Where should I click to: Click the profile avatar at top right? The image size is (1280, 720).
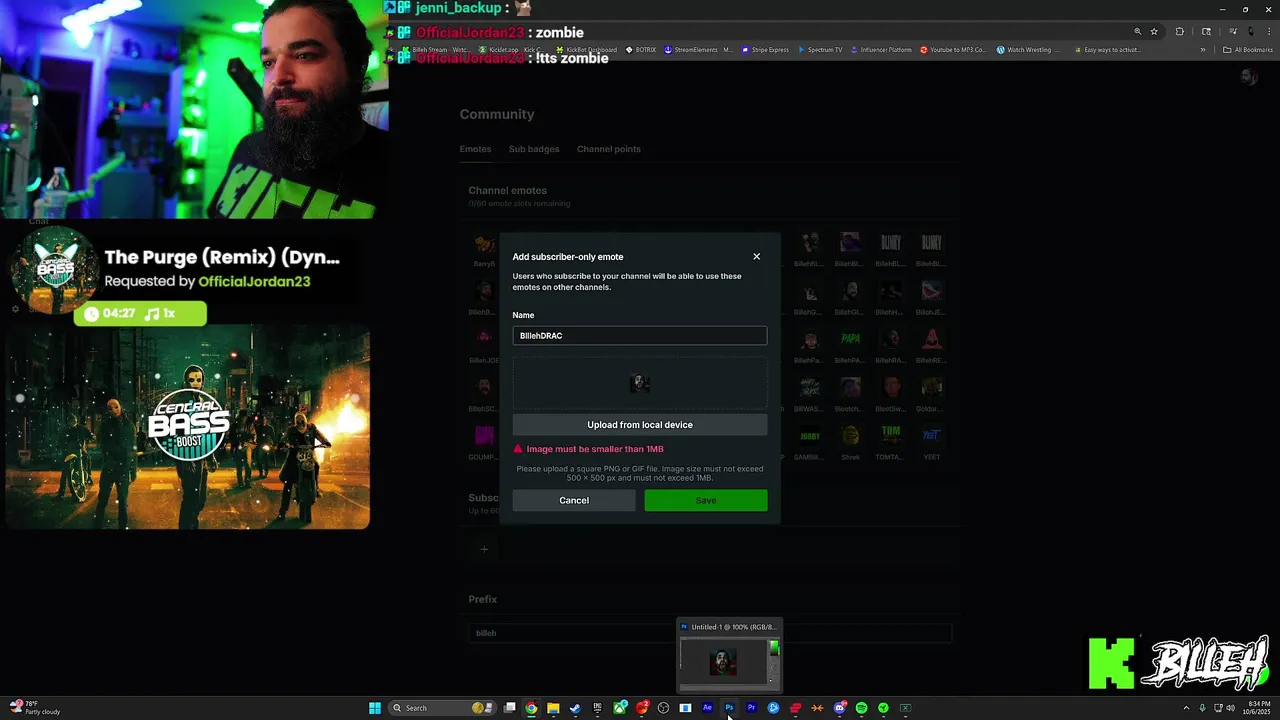1248,77
